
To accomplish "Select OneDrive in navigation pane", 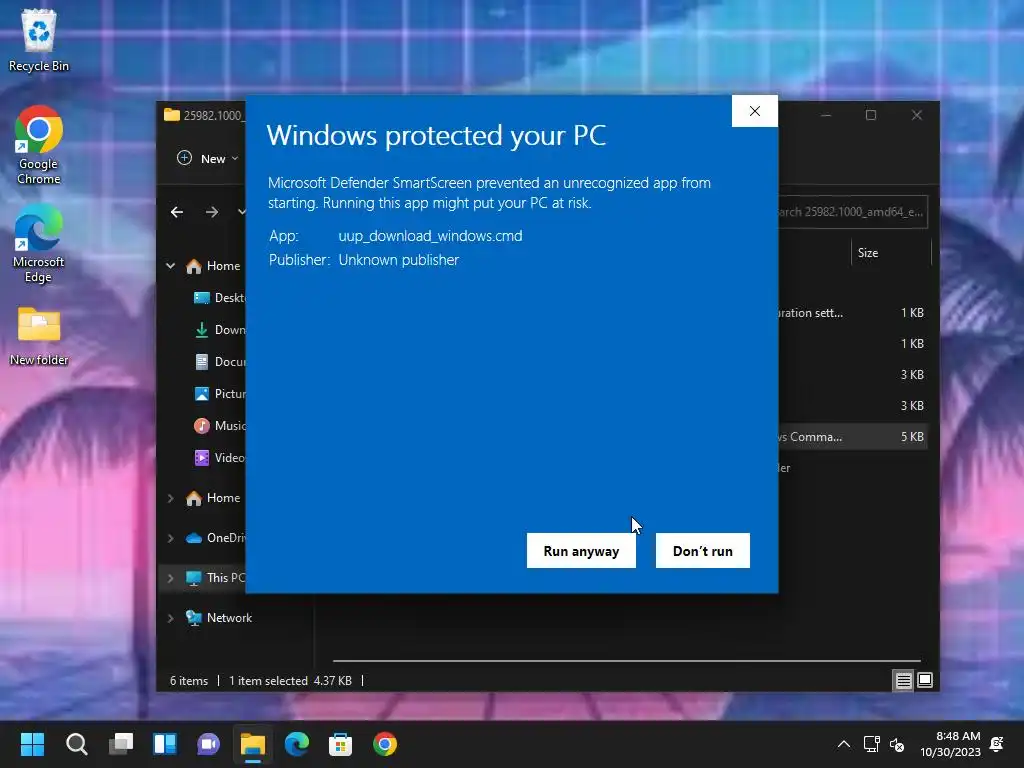I will pyautogui.click(x=216, y=538).
